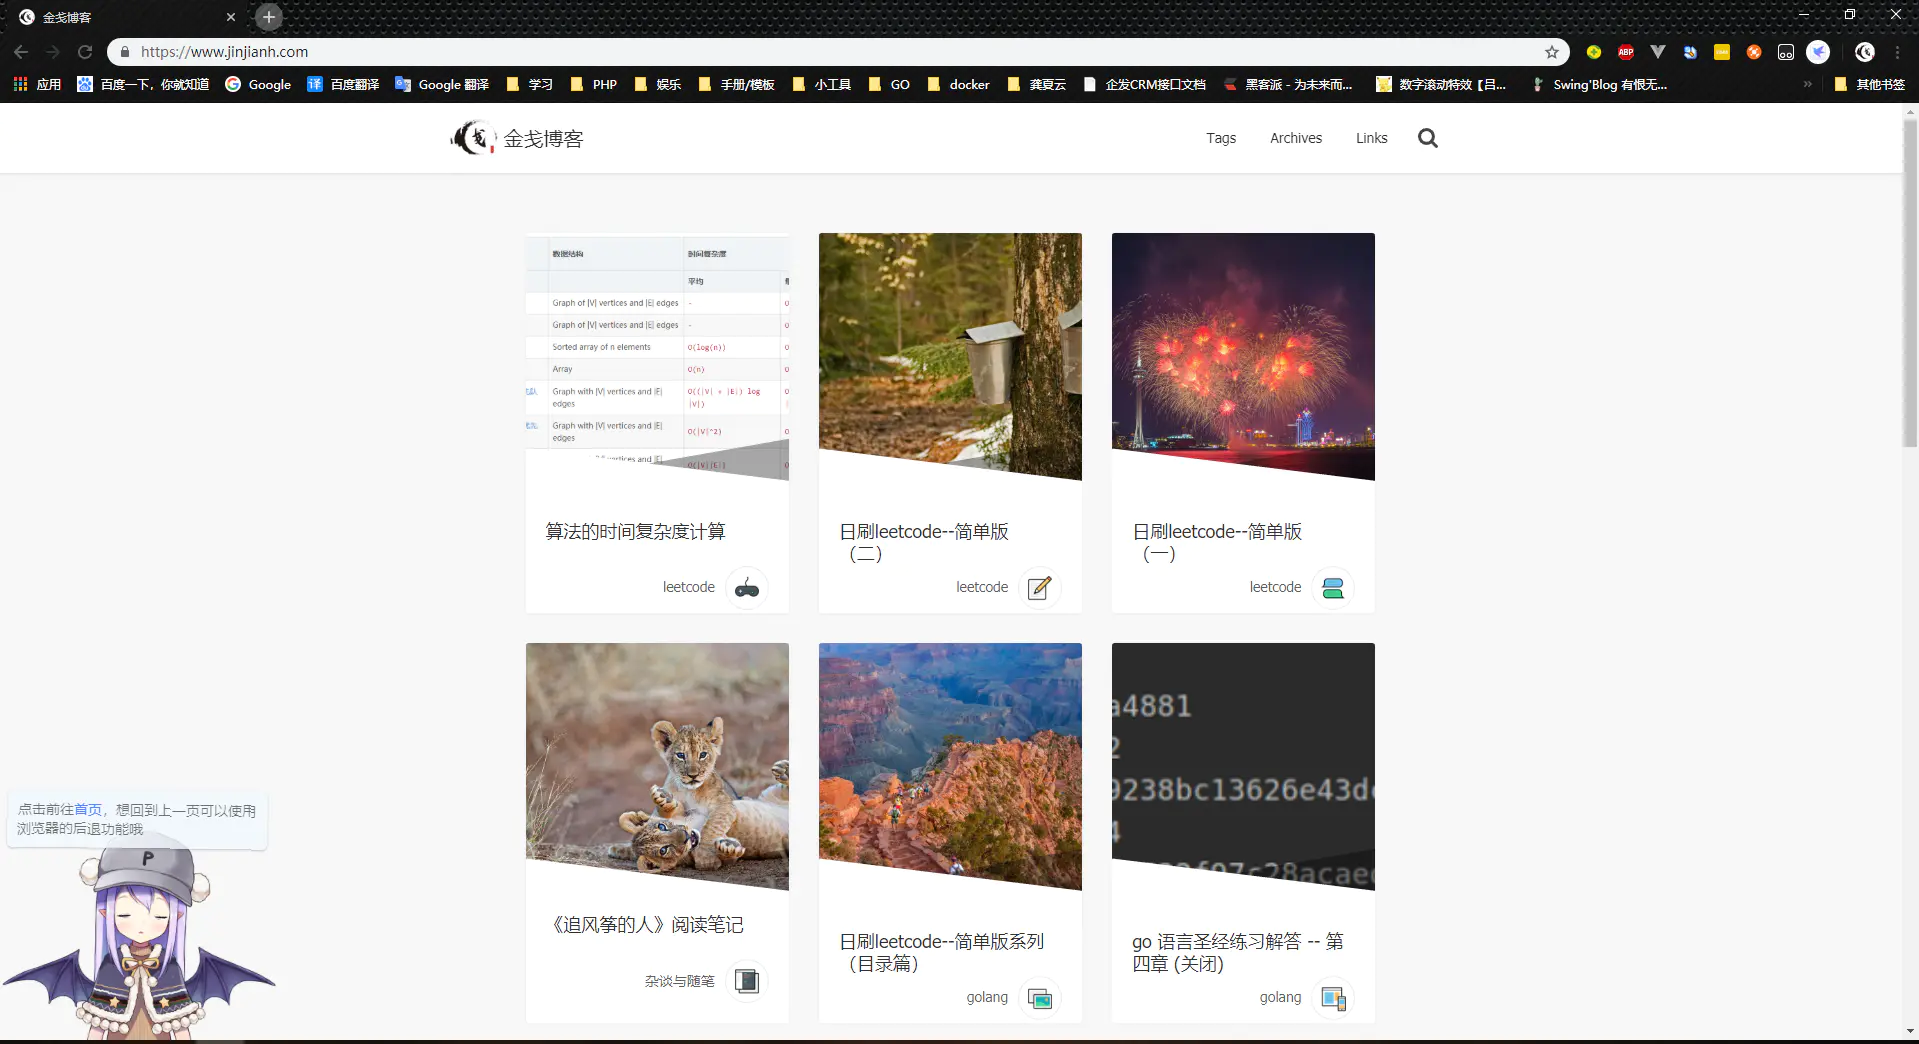
Task: Click the ABP Adblock Plus extension icon
Action: pyautogui.click(x=1626, y=52)
